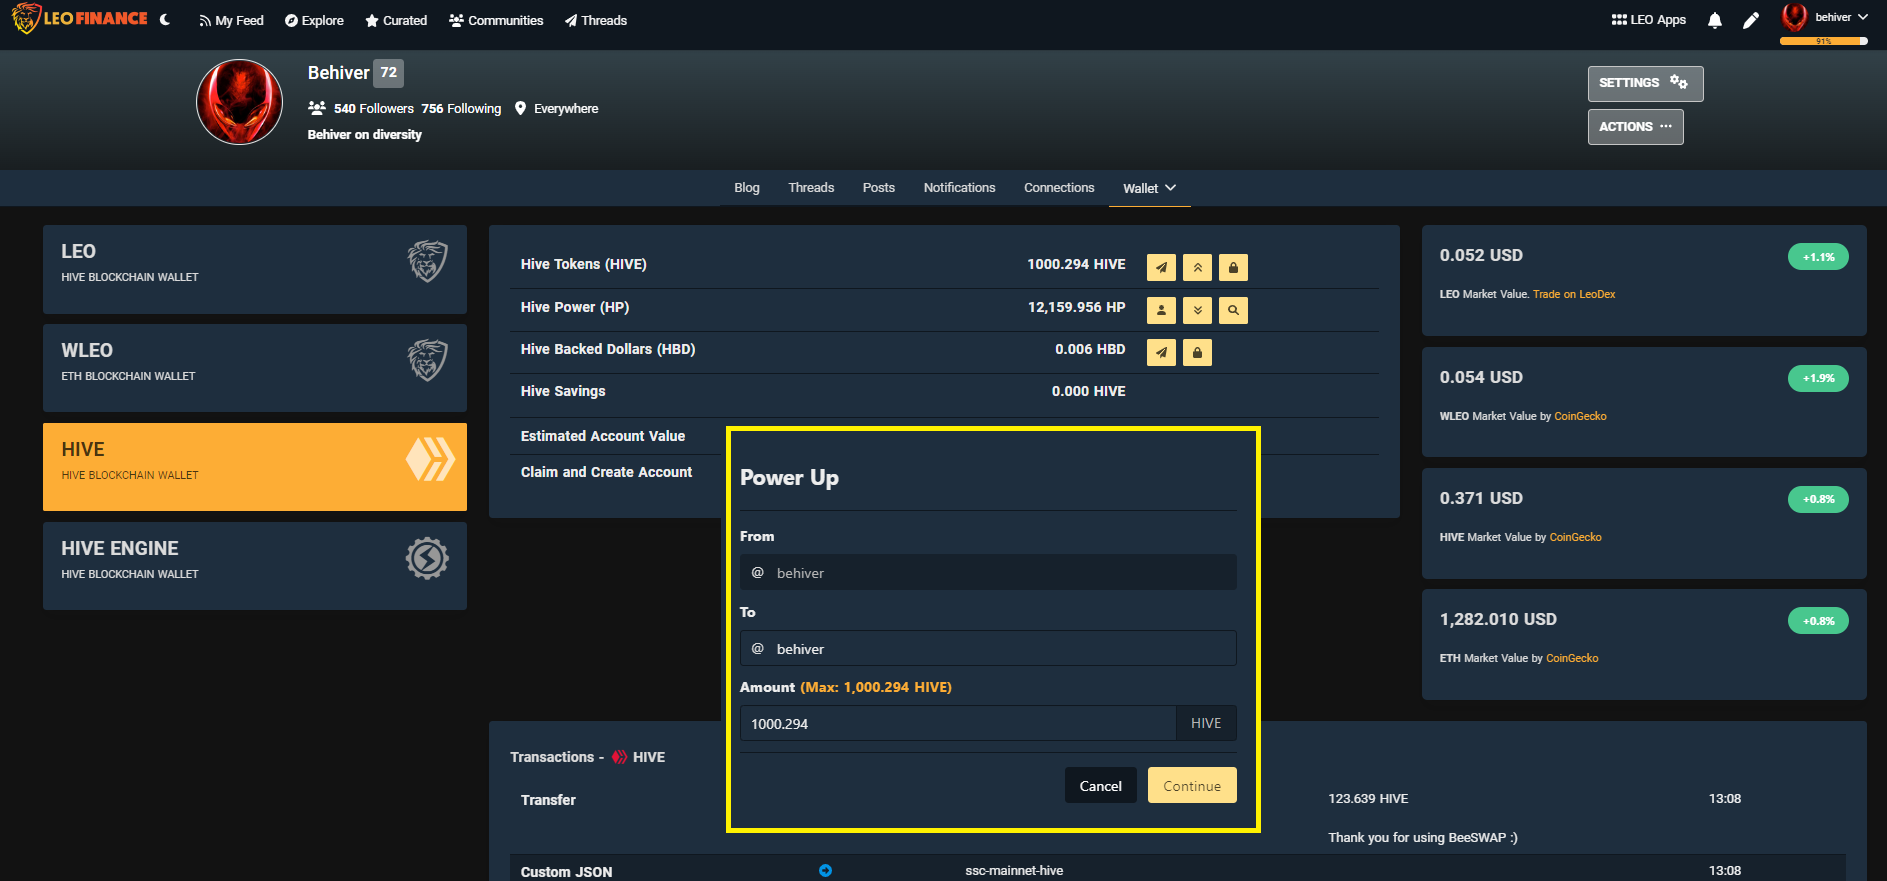Click the Amount input showing 1000.294
The image size is (1887, 881).
pos(958,723)
